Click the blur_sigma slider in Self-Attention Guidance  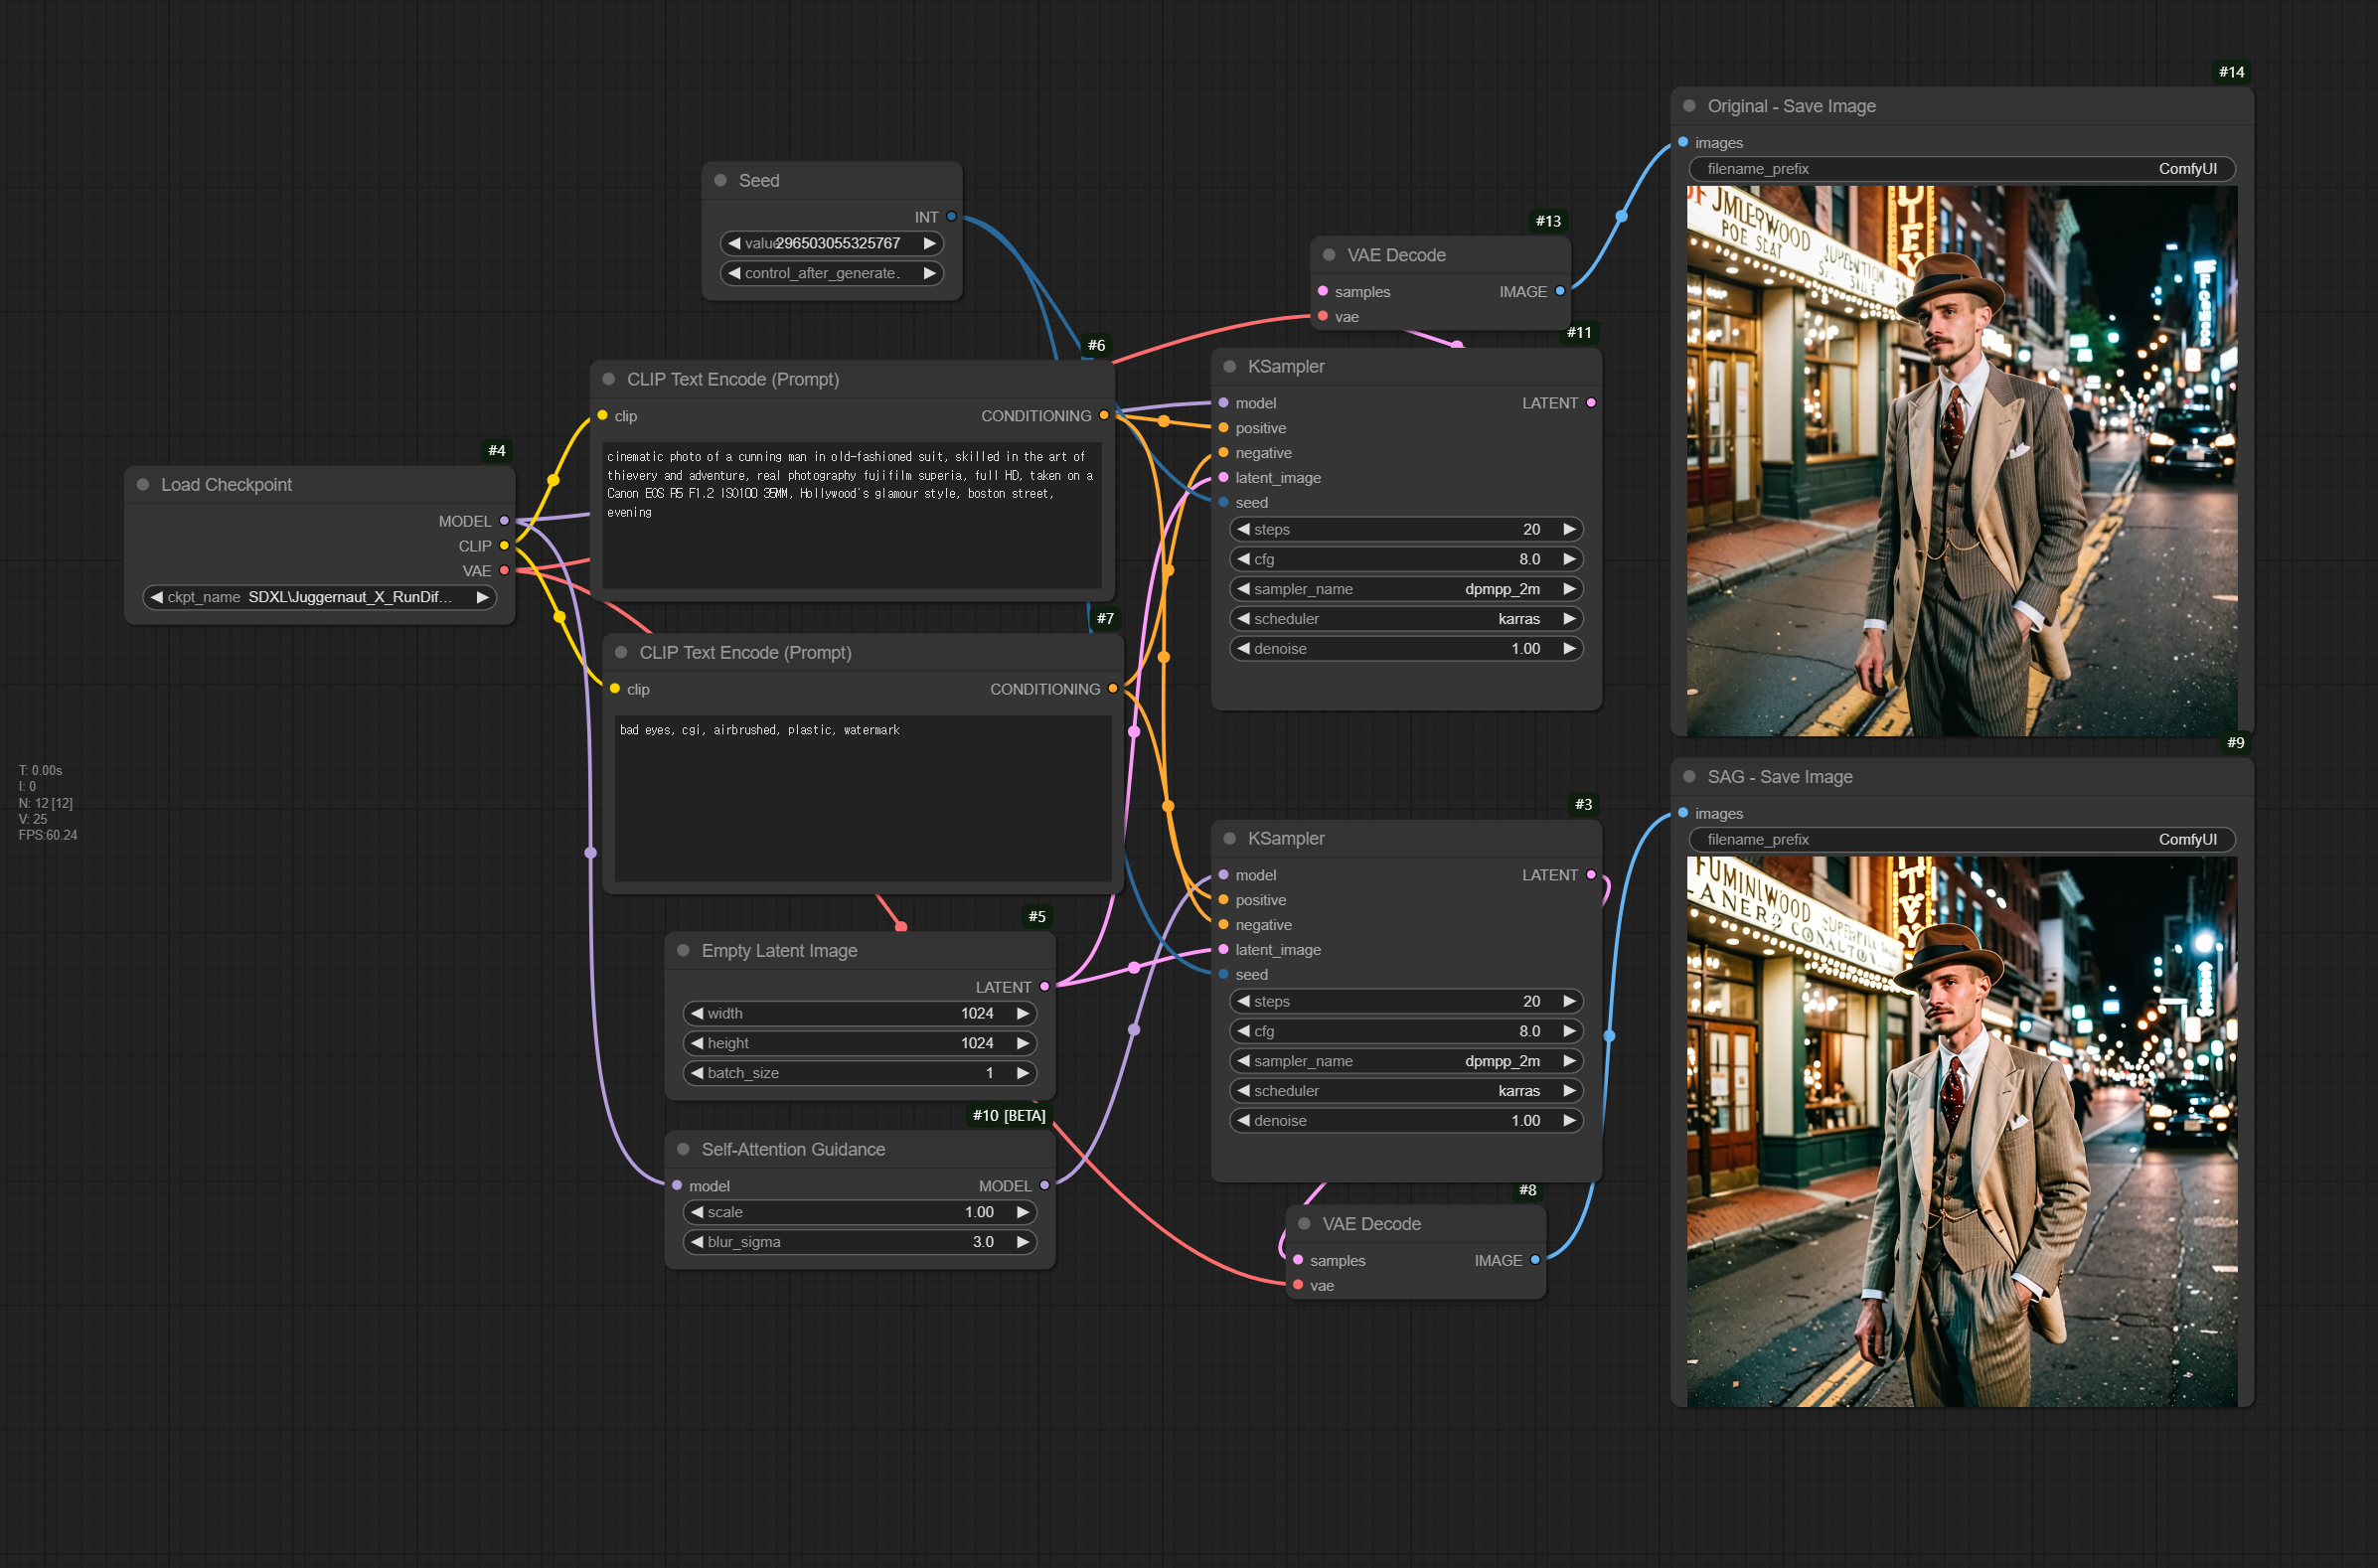[860, 1241]
